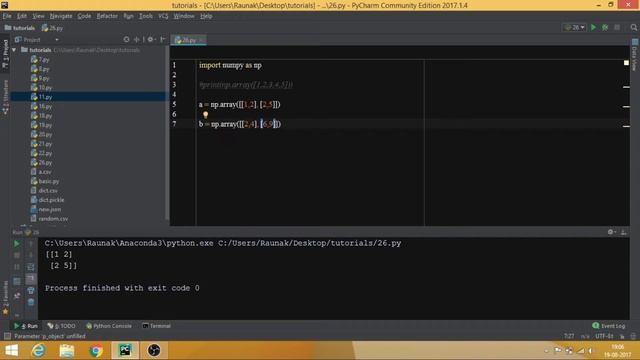
Task: Open Data View side tab
Action: click(634, 54)
